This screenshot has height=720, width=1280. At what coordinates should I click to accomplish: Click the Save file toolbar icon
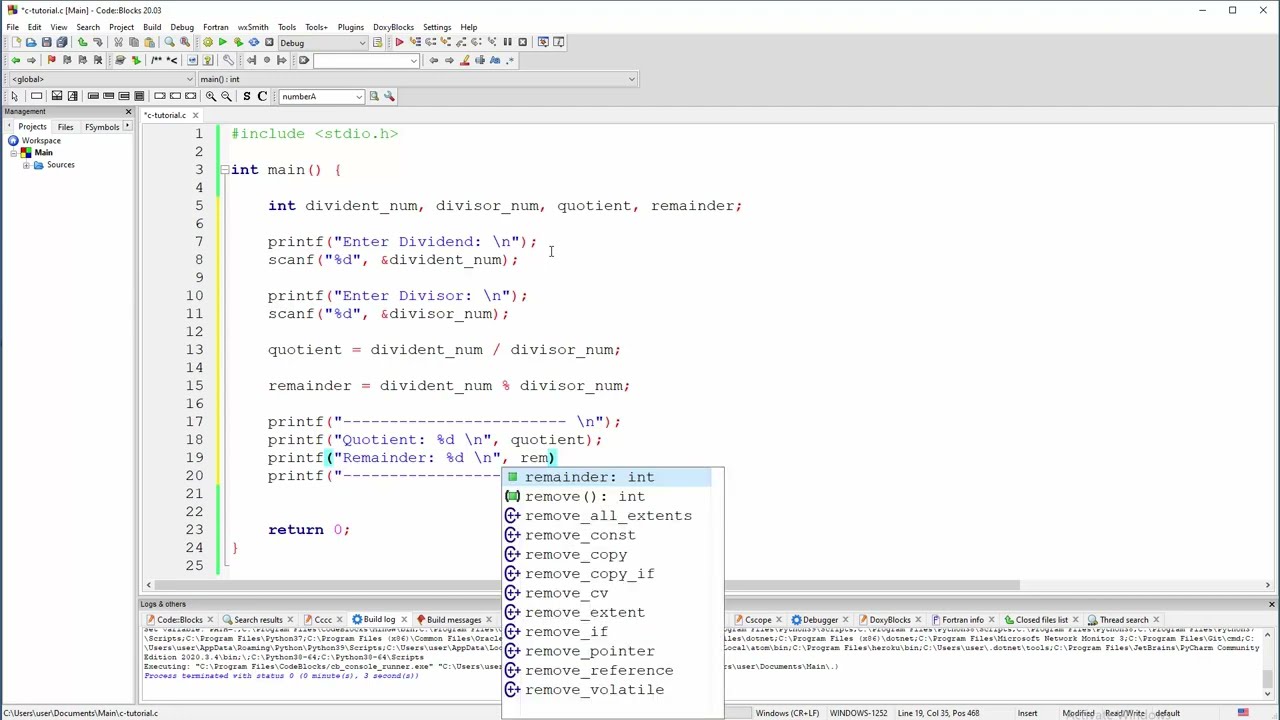46,42
